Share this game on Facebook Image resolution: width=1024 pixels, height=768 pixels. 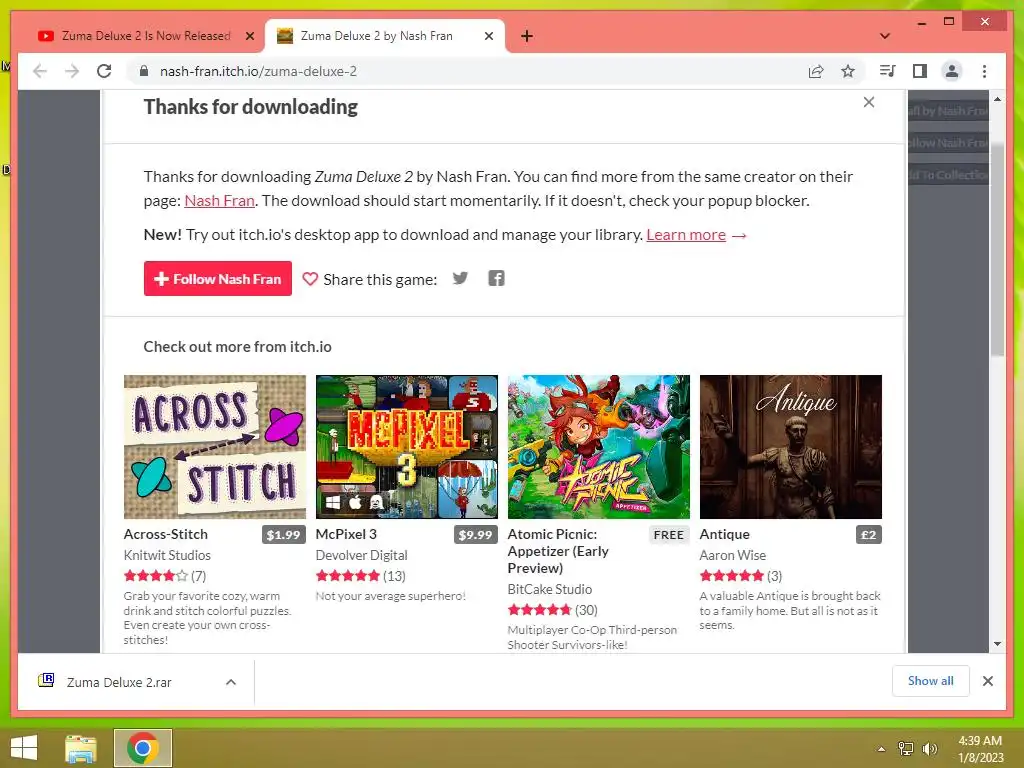496,278
